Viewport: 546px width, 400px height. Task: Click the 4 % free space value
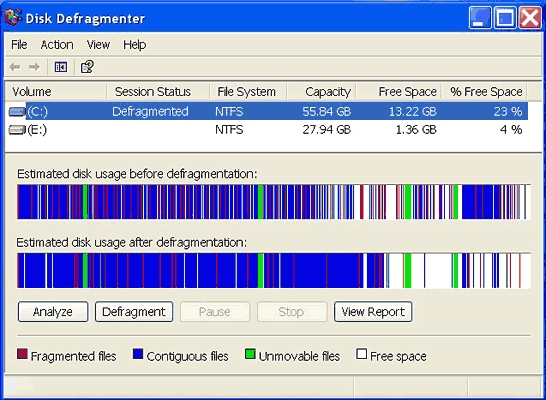[x=511, y=130]
